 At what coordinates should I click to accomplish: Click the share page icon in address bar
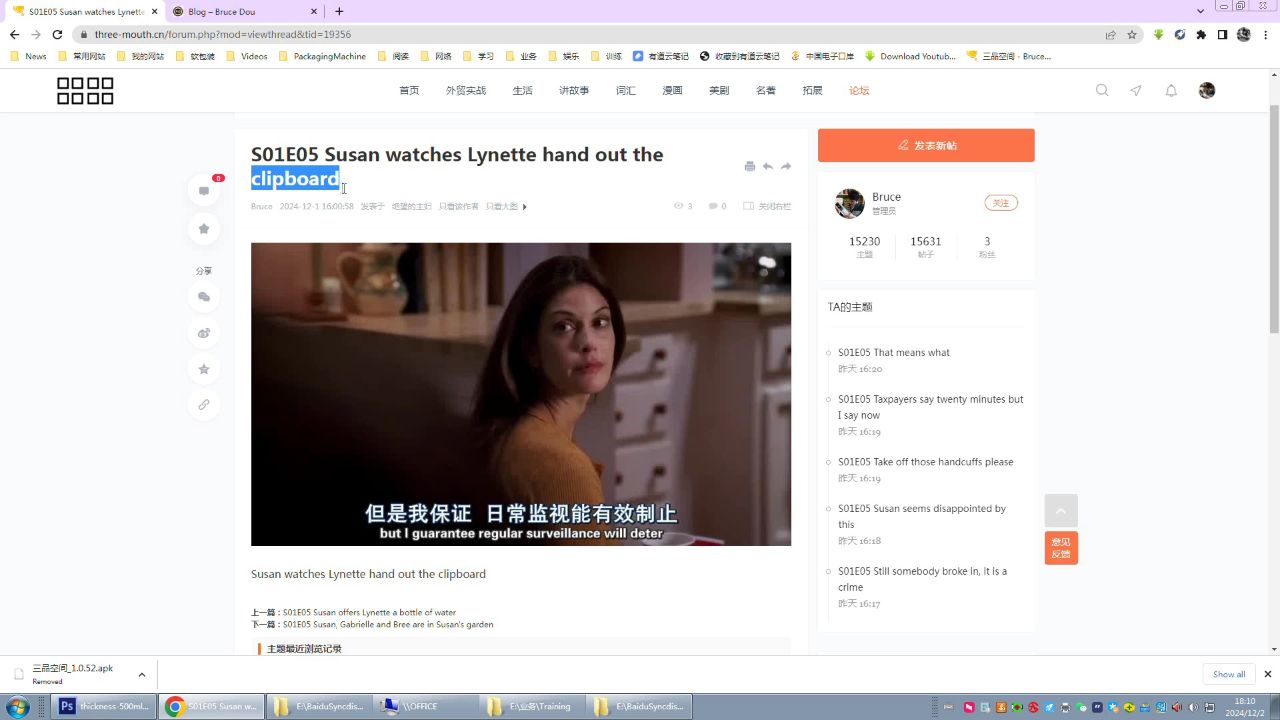click(x=1110, y=34)
